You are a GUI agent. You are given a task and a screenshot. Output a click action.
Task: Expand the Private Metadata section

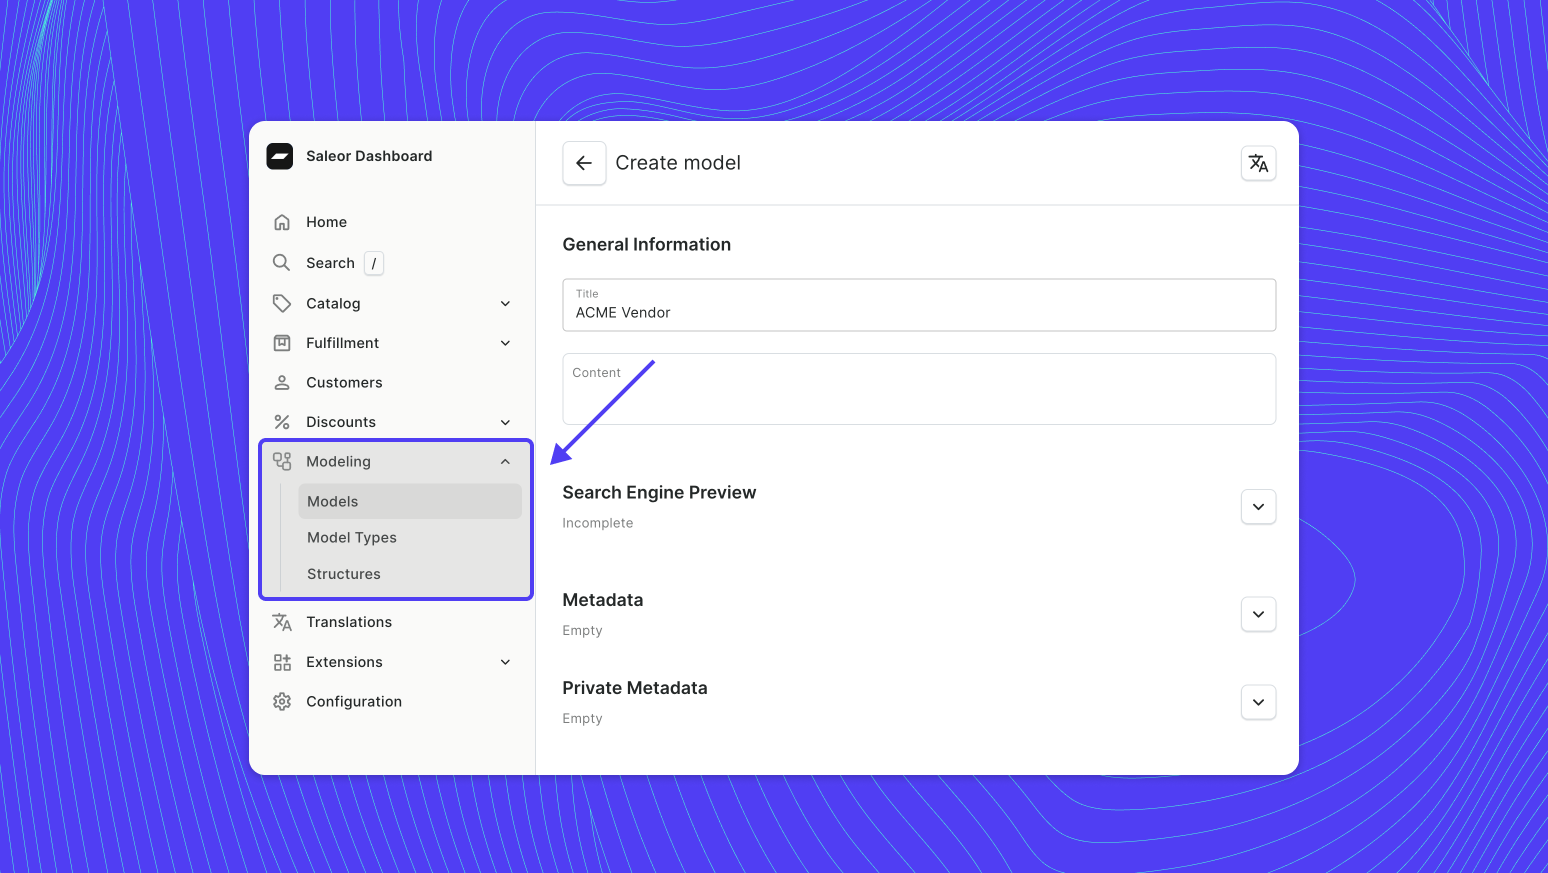tap(1258, 702)
